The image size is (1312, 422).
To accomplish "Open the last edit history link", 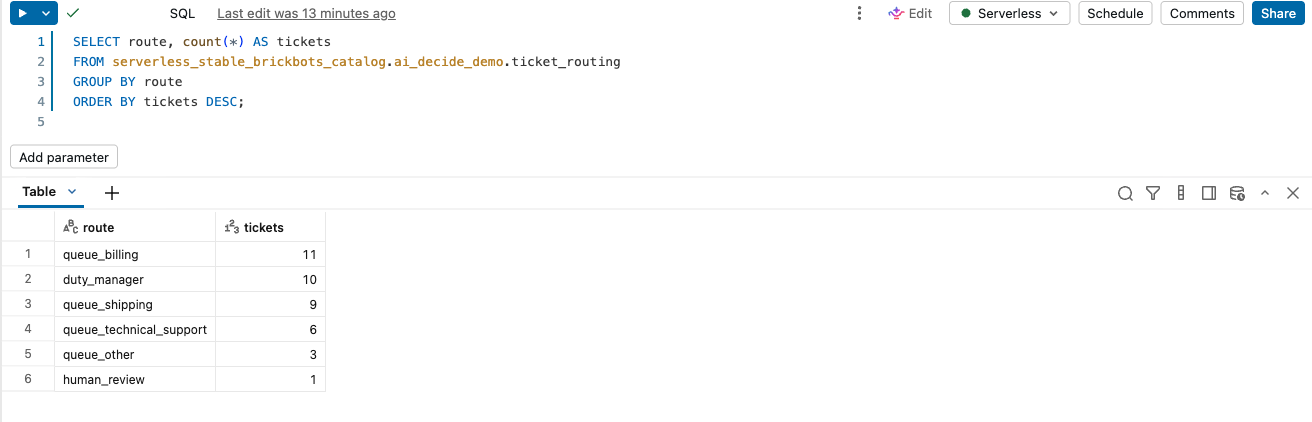I will click(306, 13).
